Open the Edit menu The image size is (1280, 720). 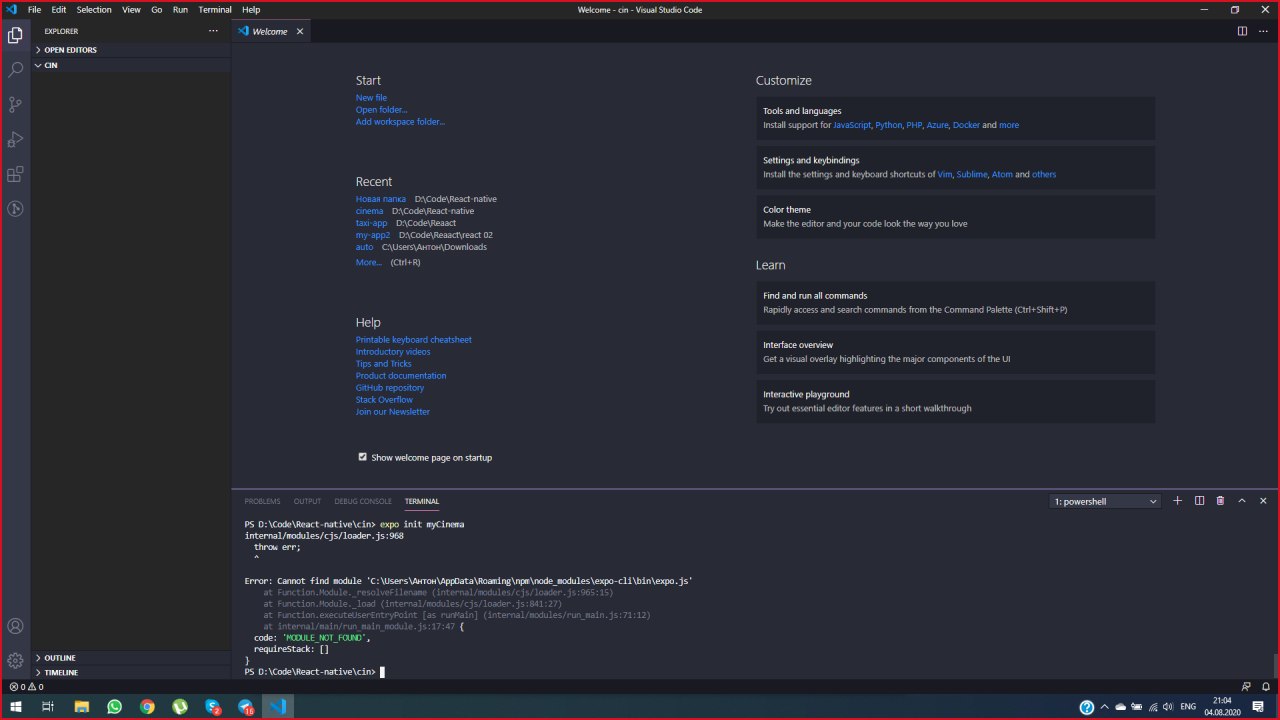coord(59,9)
